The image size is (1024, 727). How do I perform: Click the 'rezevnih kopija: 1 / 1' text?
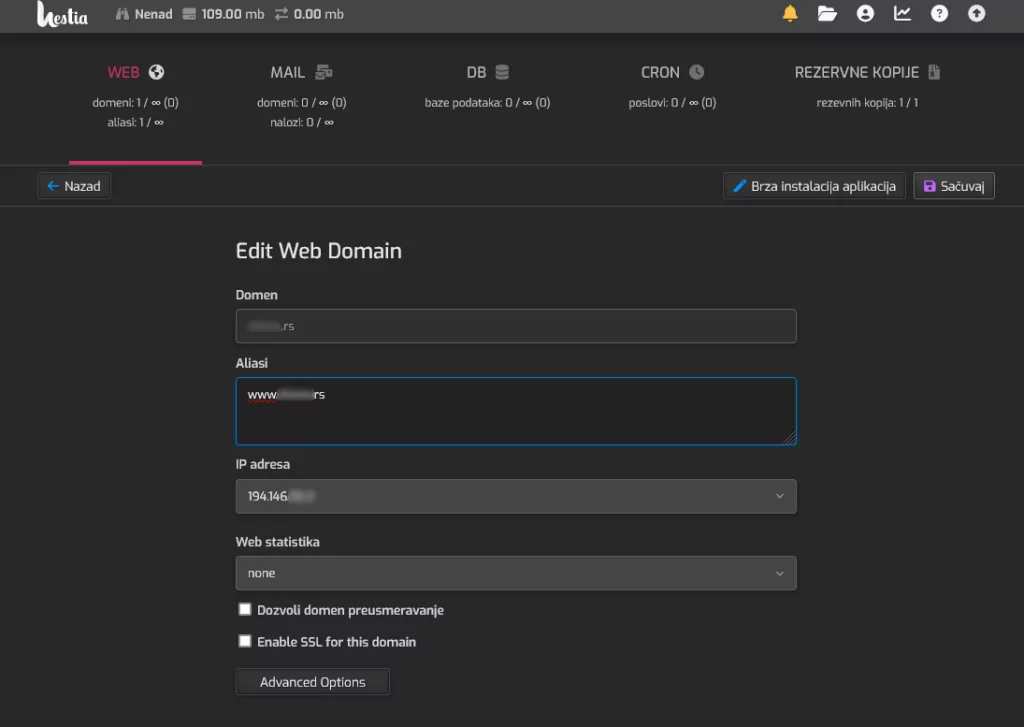(x=867, y=103)
